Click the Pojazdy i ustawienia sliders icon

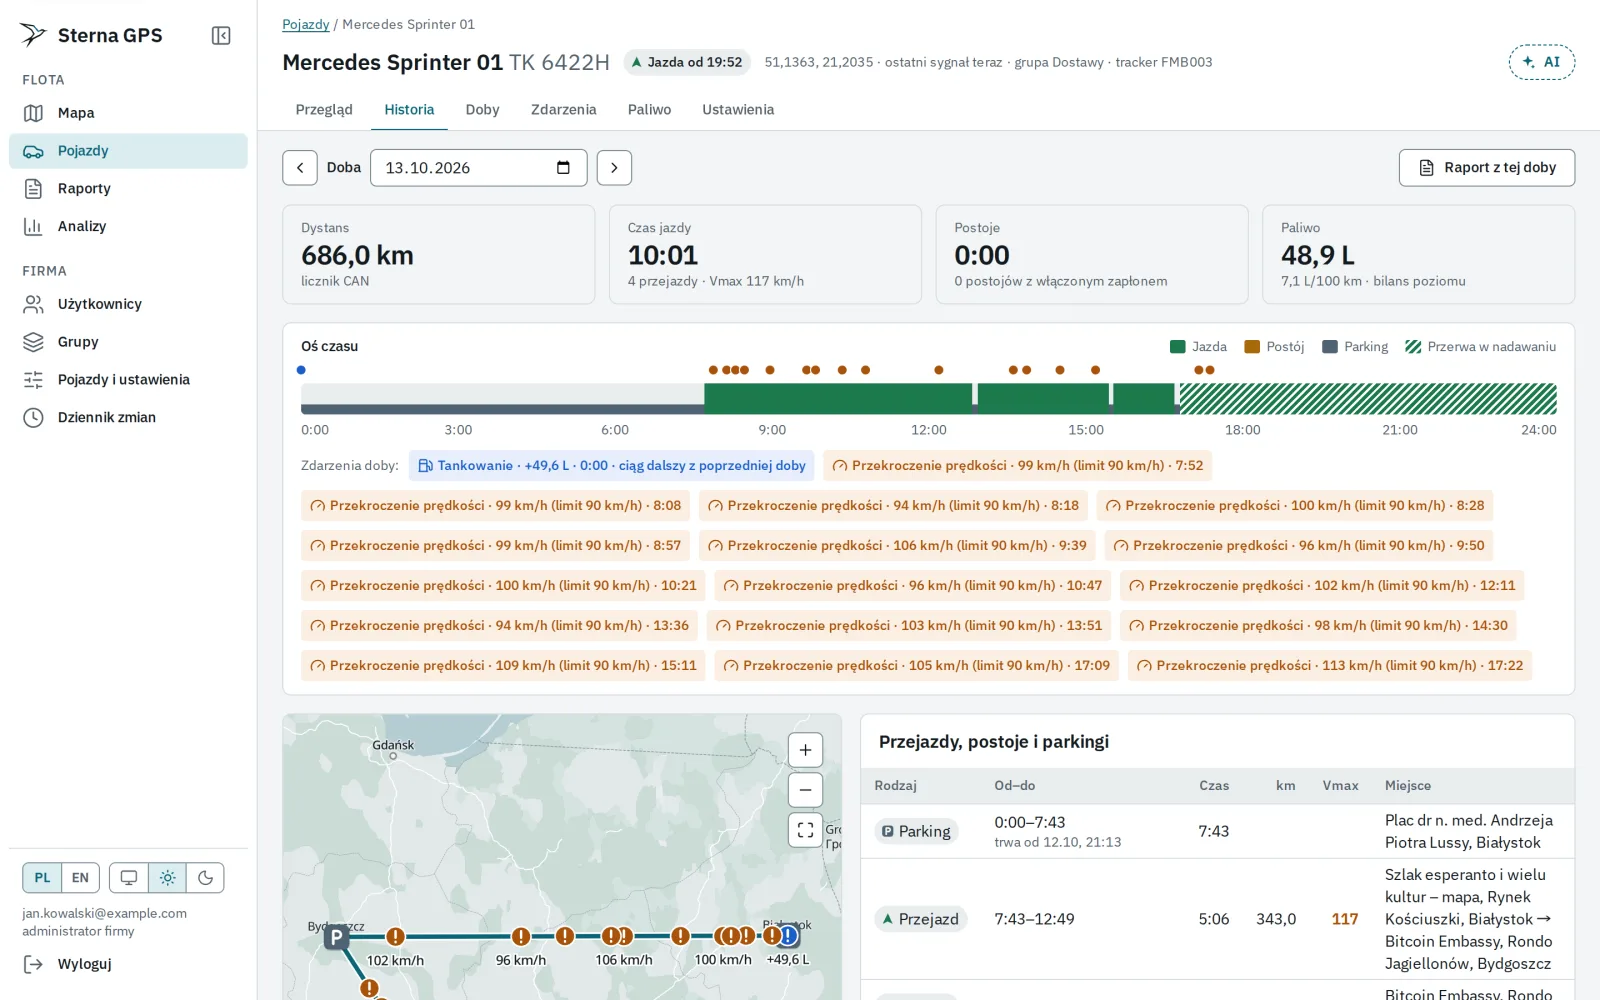[x=33, y=380]
